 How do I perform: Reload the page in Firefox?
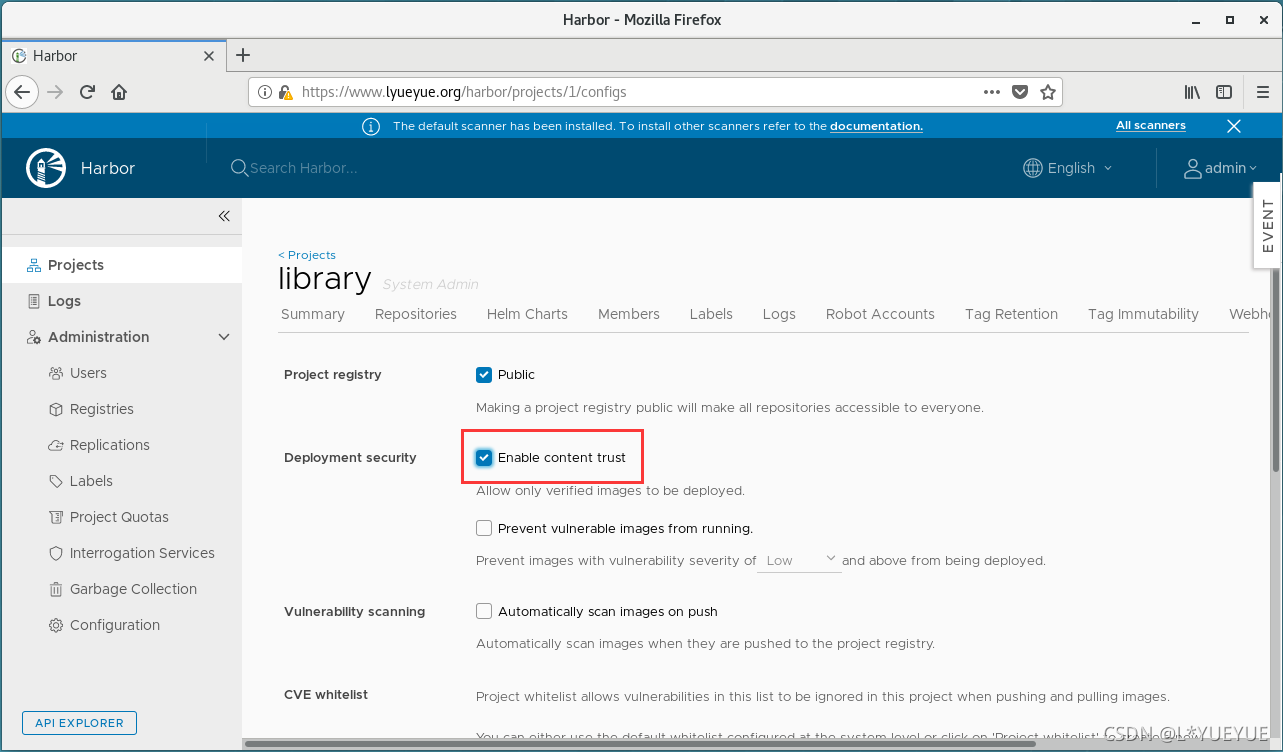87,92
